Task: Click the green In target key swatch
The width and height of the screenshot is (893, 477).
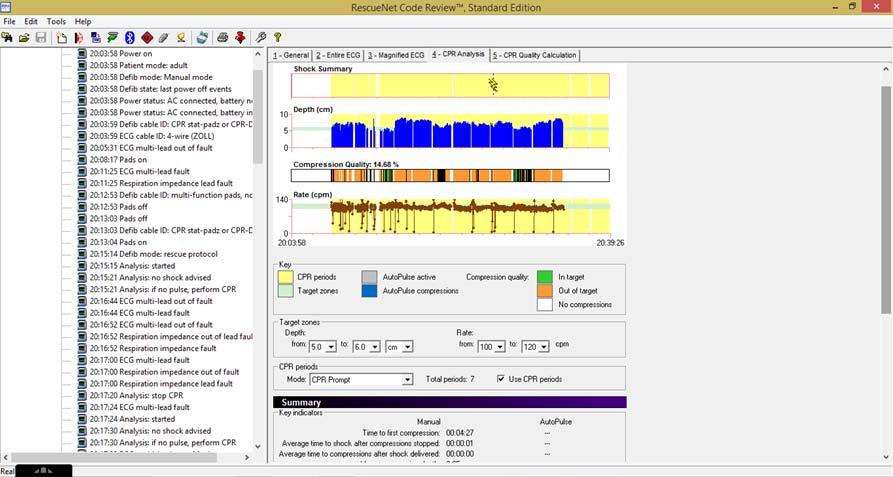Action: coord(544,277)
